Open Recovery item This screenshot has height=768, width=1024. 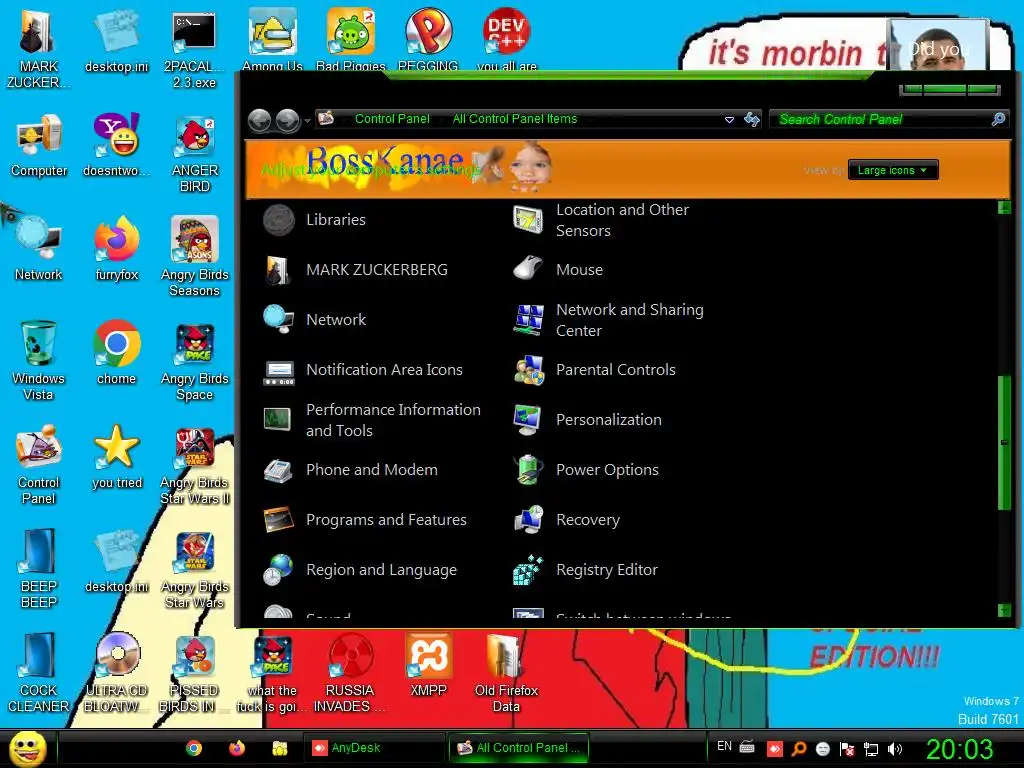click(x=567, y=520)
